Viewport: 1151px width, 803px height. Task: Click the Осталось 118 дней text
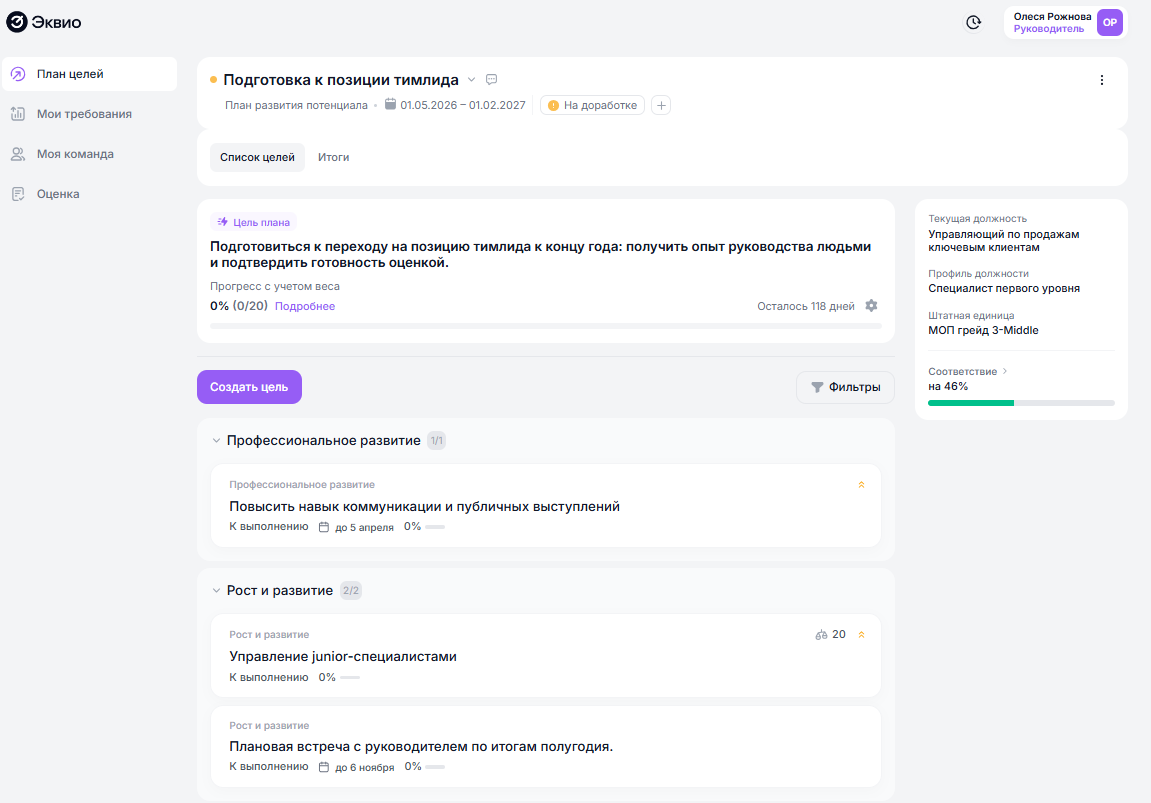click(x=805, y=306)
